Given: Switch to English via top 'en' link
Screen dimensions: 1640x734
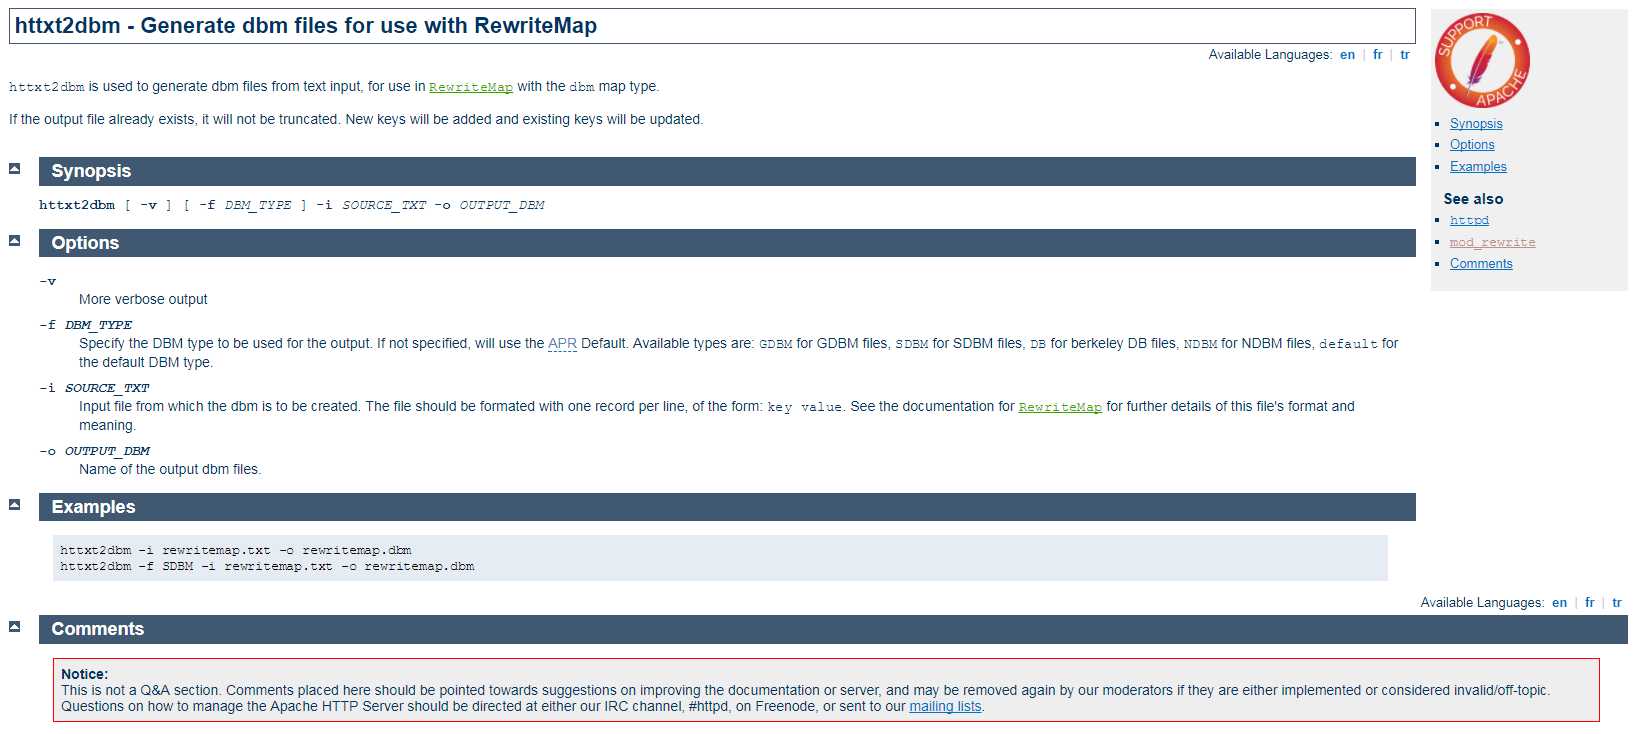Looking at the screenshot, I should tap(1347, 55).
